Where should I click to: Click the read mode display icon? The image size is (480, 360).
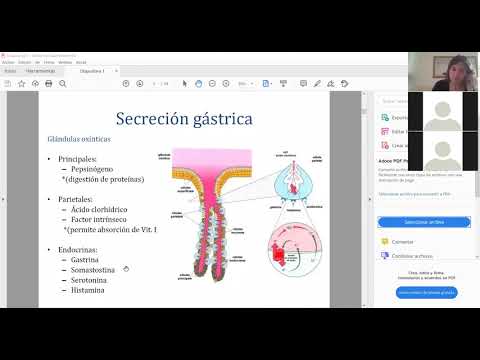(283, 84)
